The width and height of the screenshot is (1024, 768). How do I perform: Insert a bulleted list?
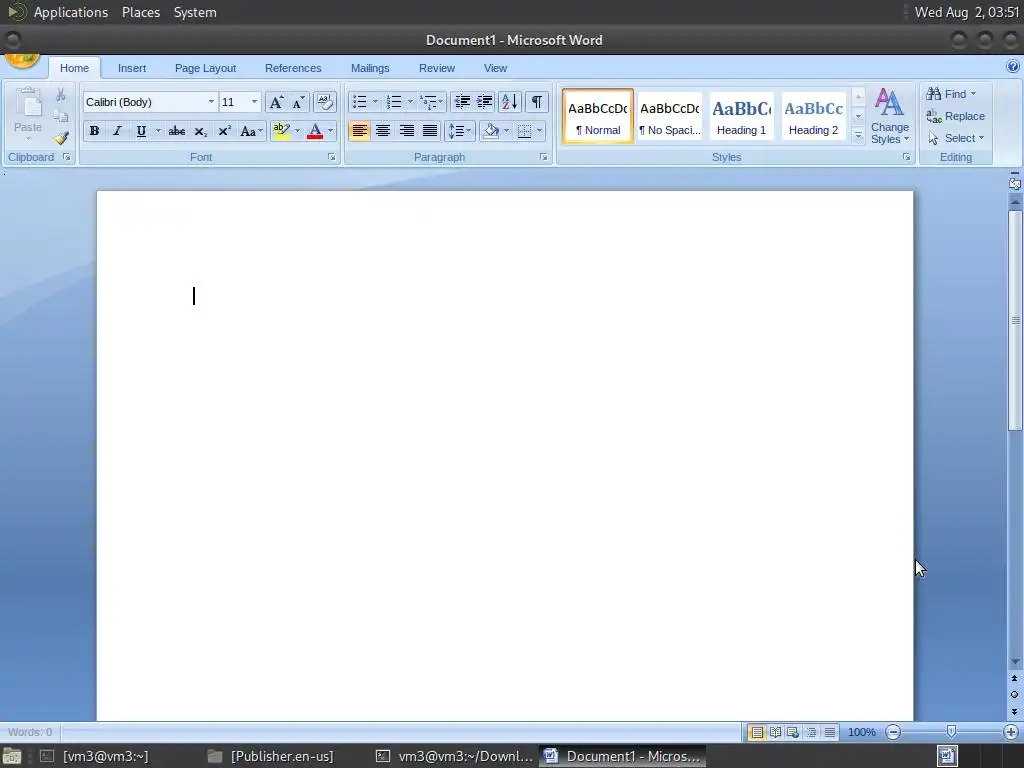click(359, 102)
